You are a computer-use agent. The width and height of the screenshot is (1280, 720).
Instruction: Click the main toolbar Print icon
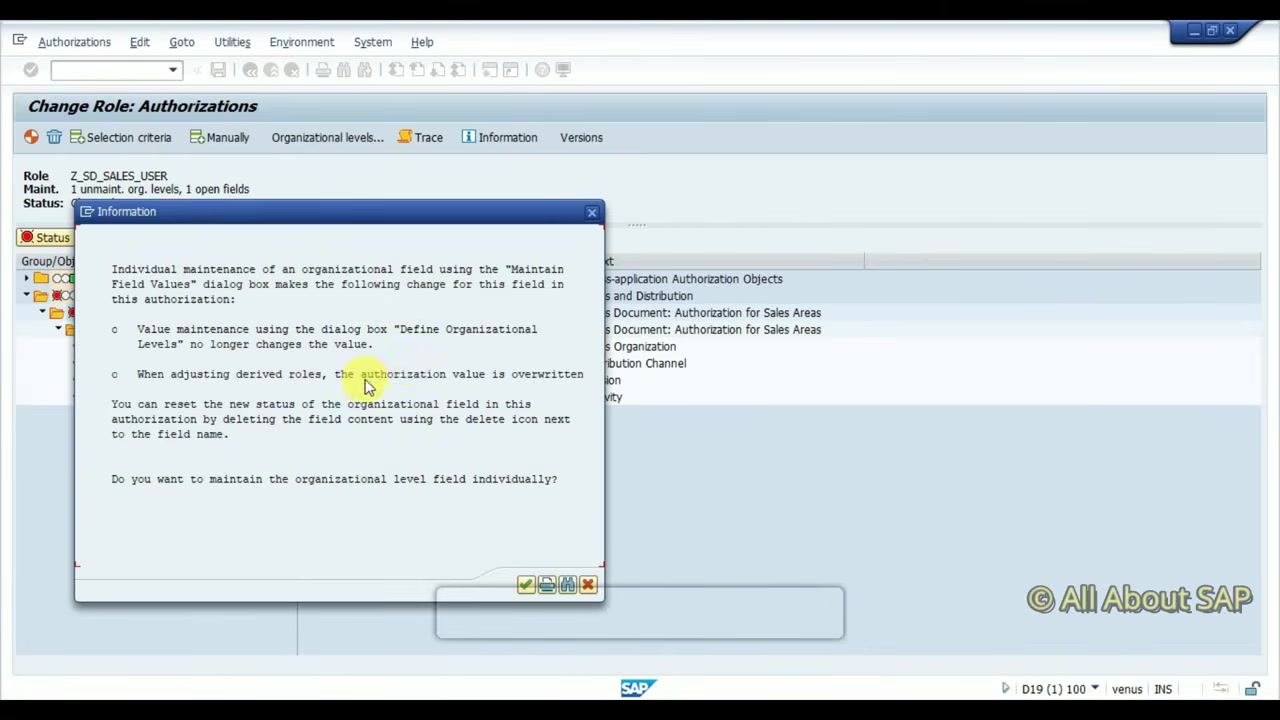coord(323,70)
